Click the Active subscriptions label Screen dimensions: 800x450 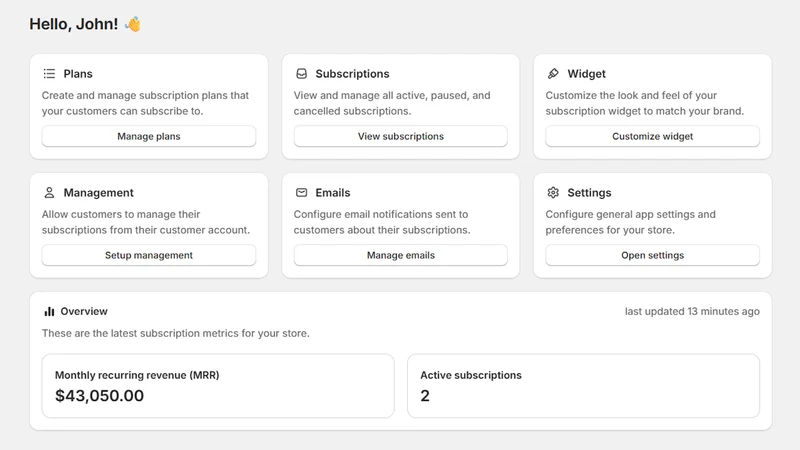pyautogui.click(x=471, y=375)
